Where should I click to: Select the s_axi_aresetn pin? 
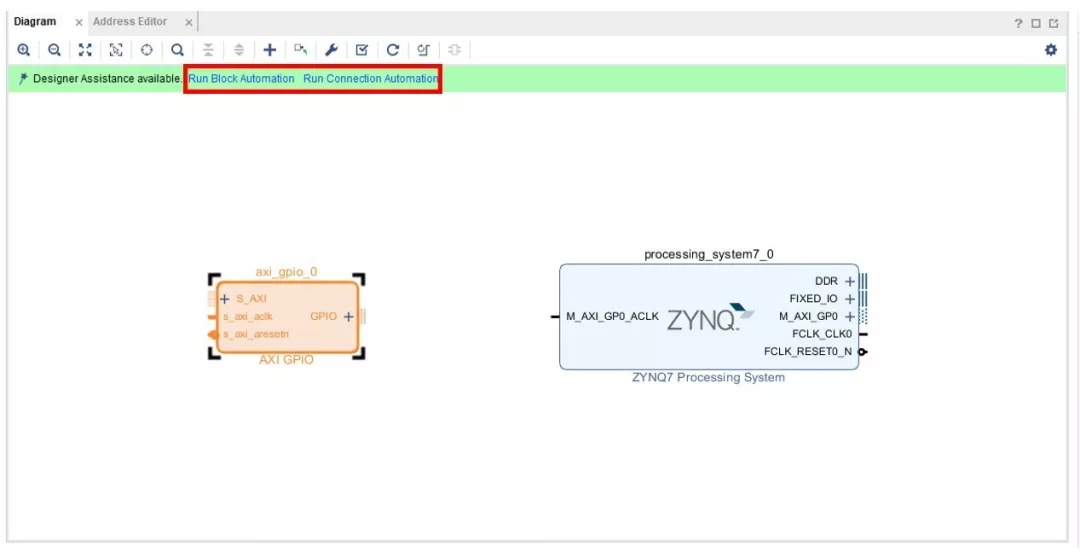click(x=256, y=334)
